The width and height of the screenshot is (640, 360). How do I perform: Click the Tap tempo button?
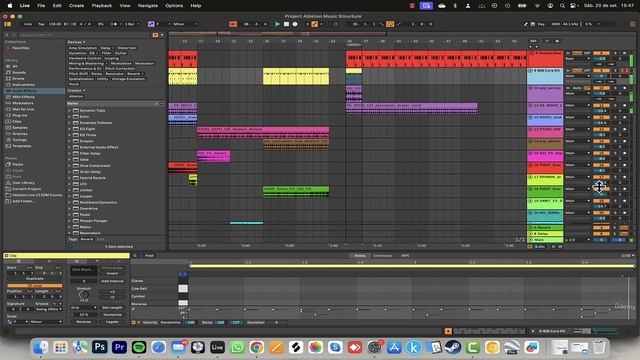tap(41, 24)
